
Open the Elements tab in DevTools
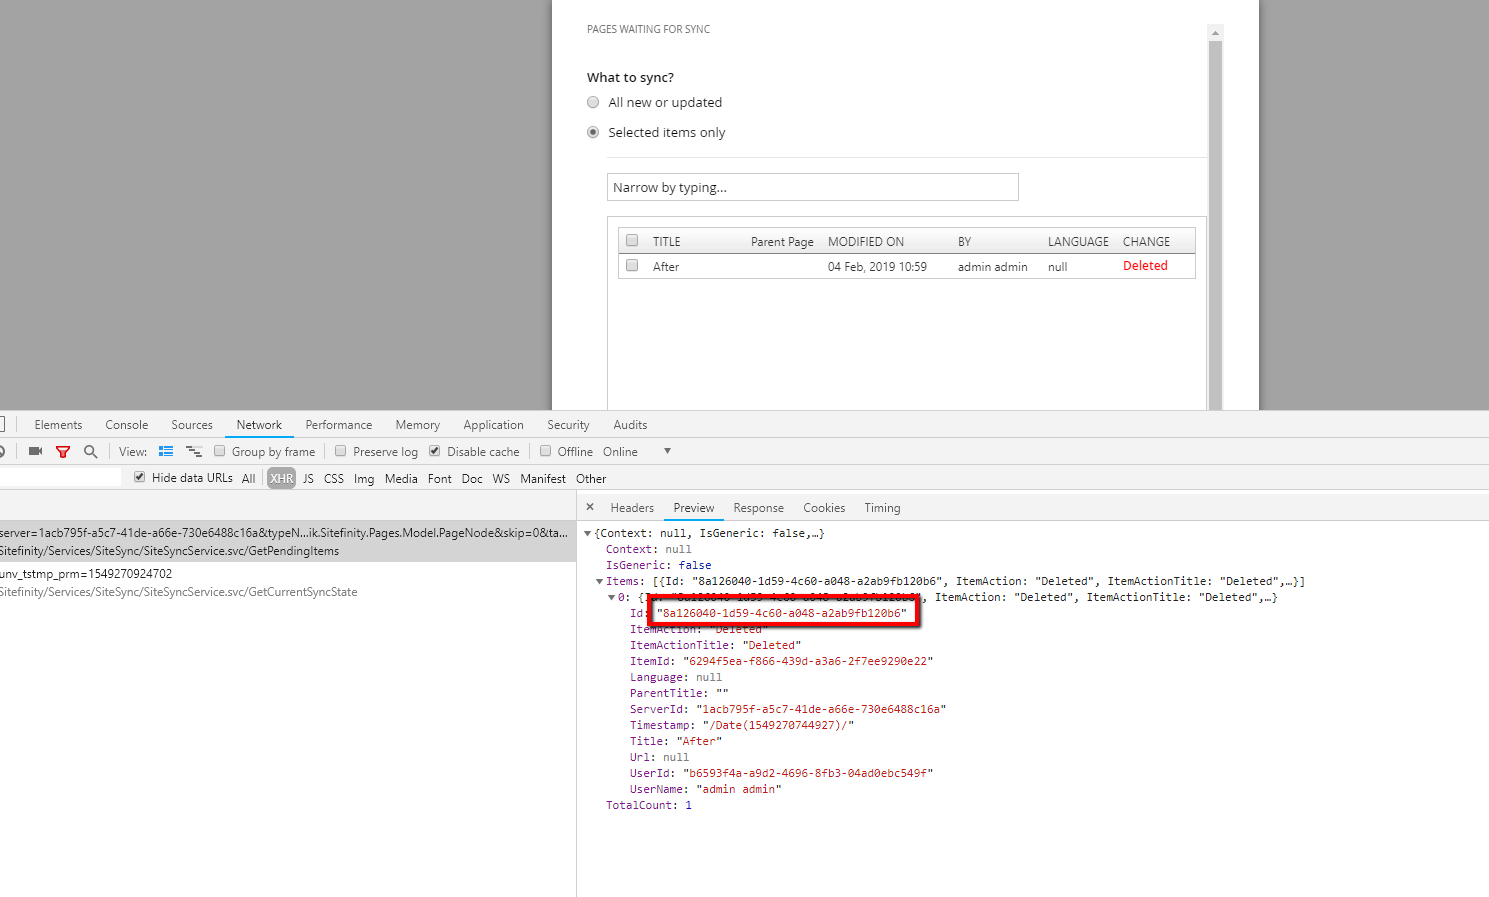click(59, 425)
